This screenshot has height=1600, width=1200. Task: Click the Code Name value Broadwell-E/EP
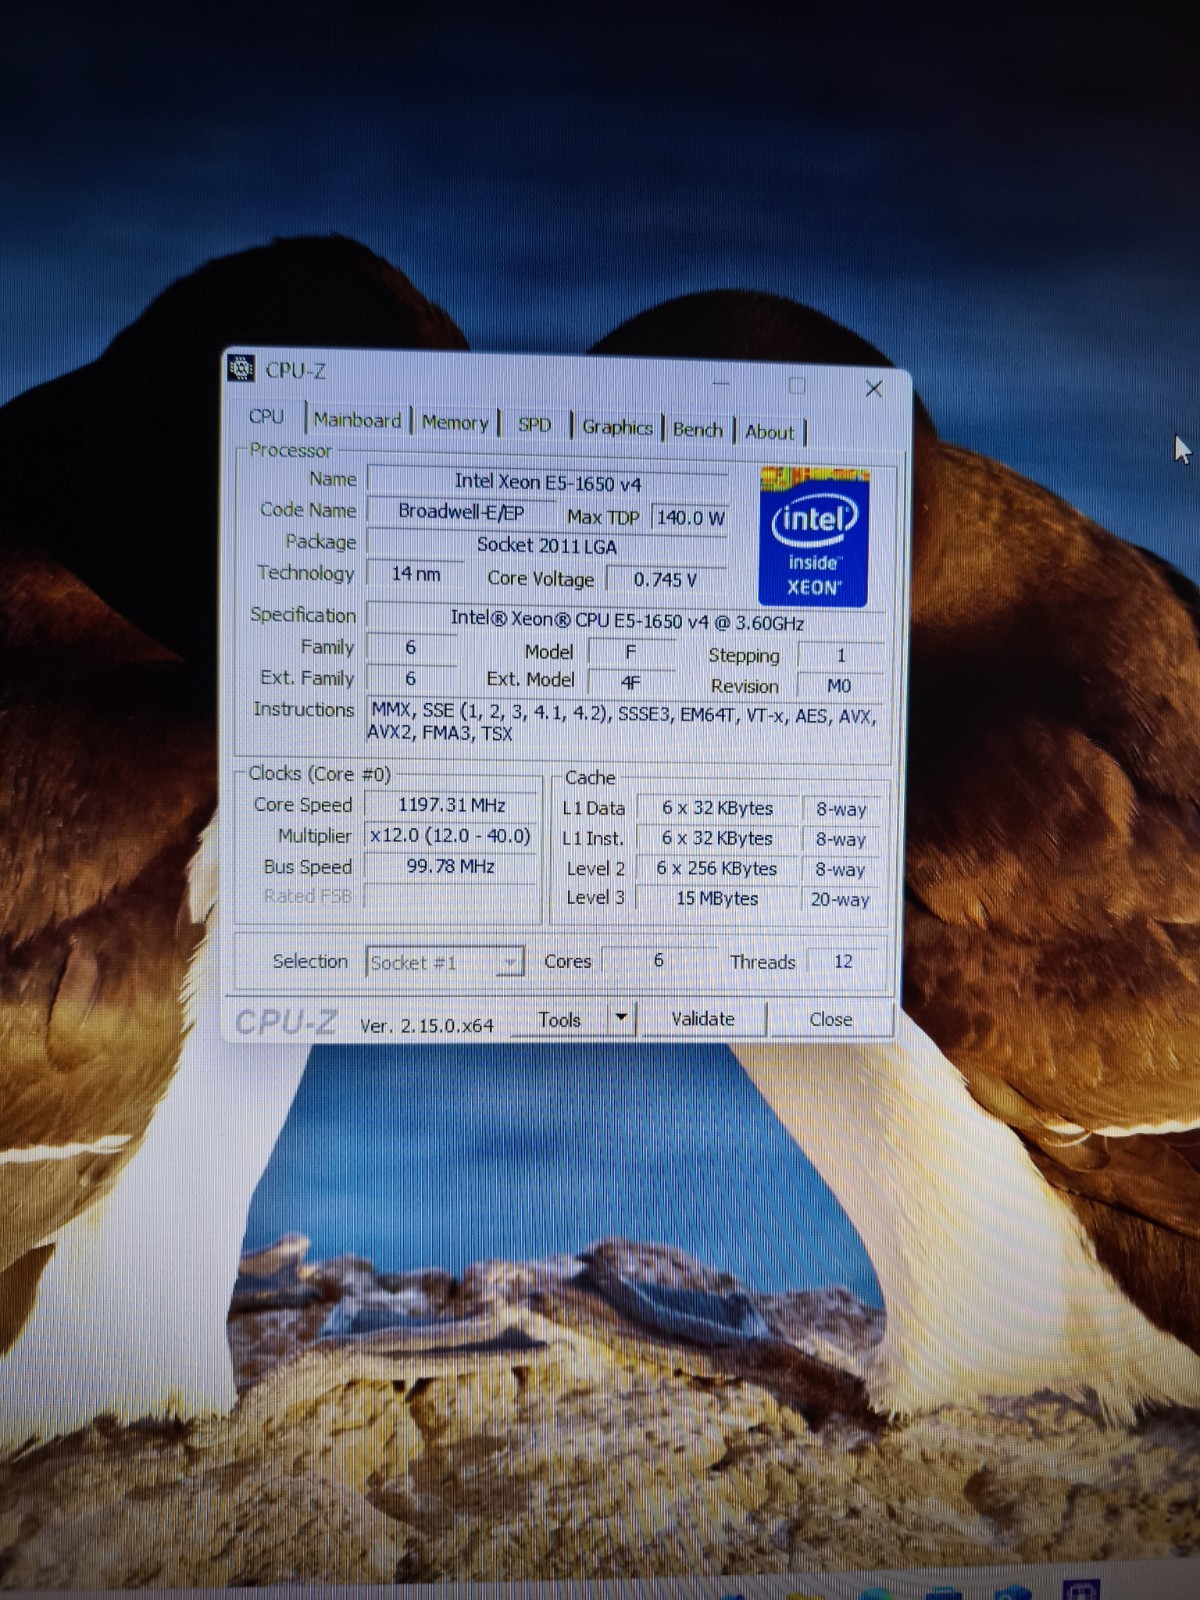(460, 512)
